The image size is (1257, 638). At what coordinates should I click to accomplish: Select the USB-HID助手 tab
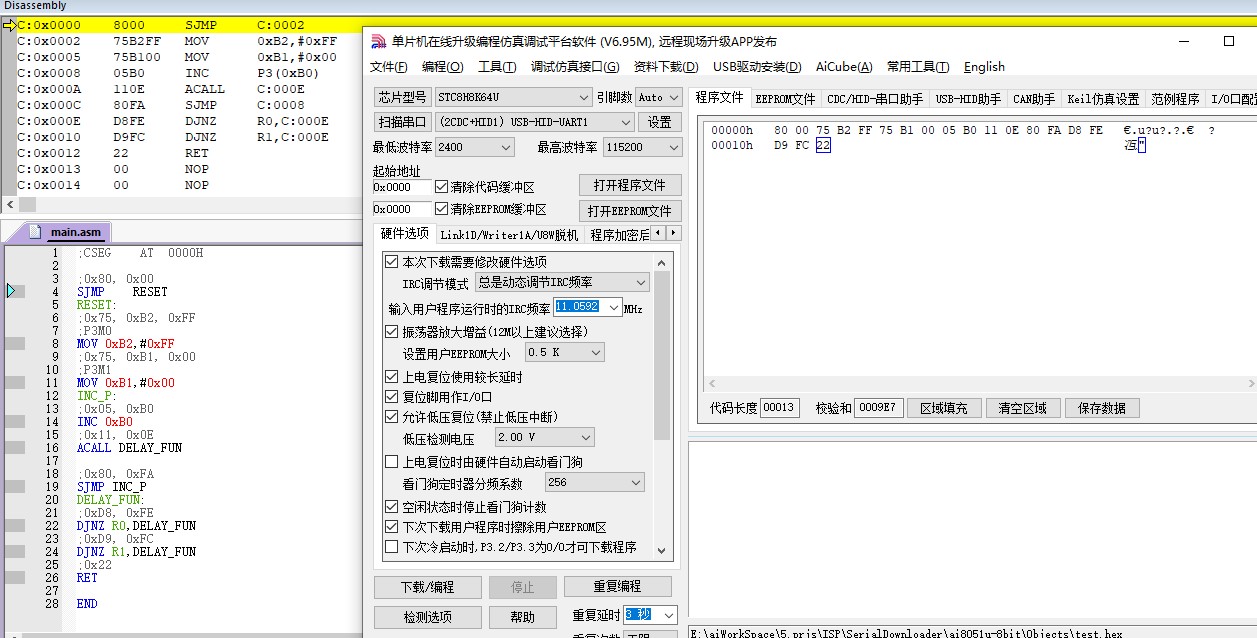[x=967, y=99]
